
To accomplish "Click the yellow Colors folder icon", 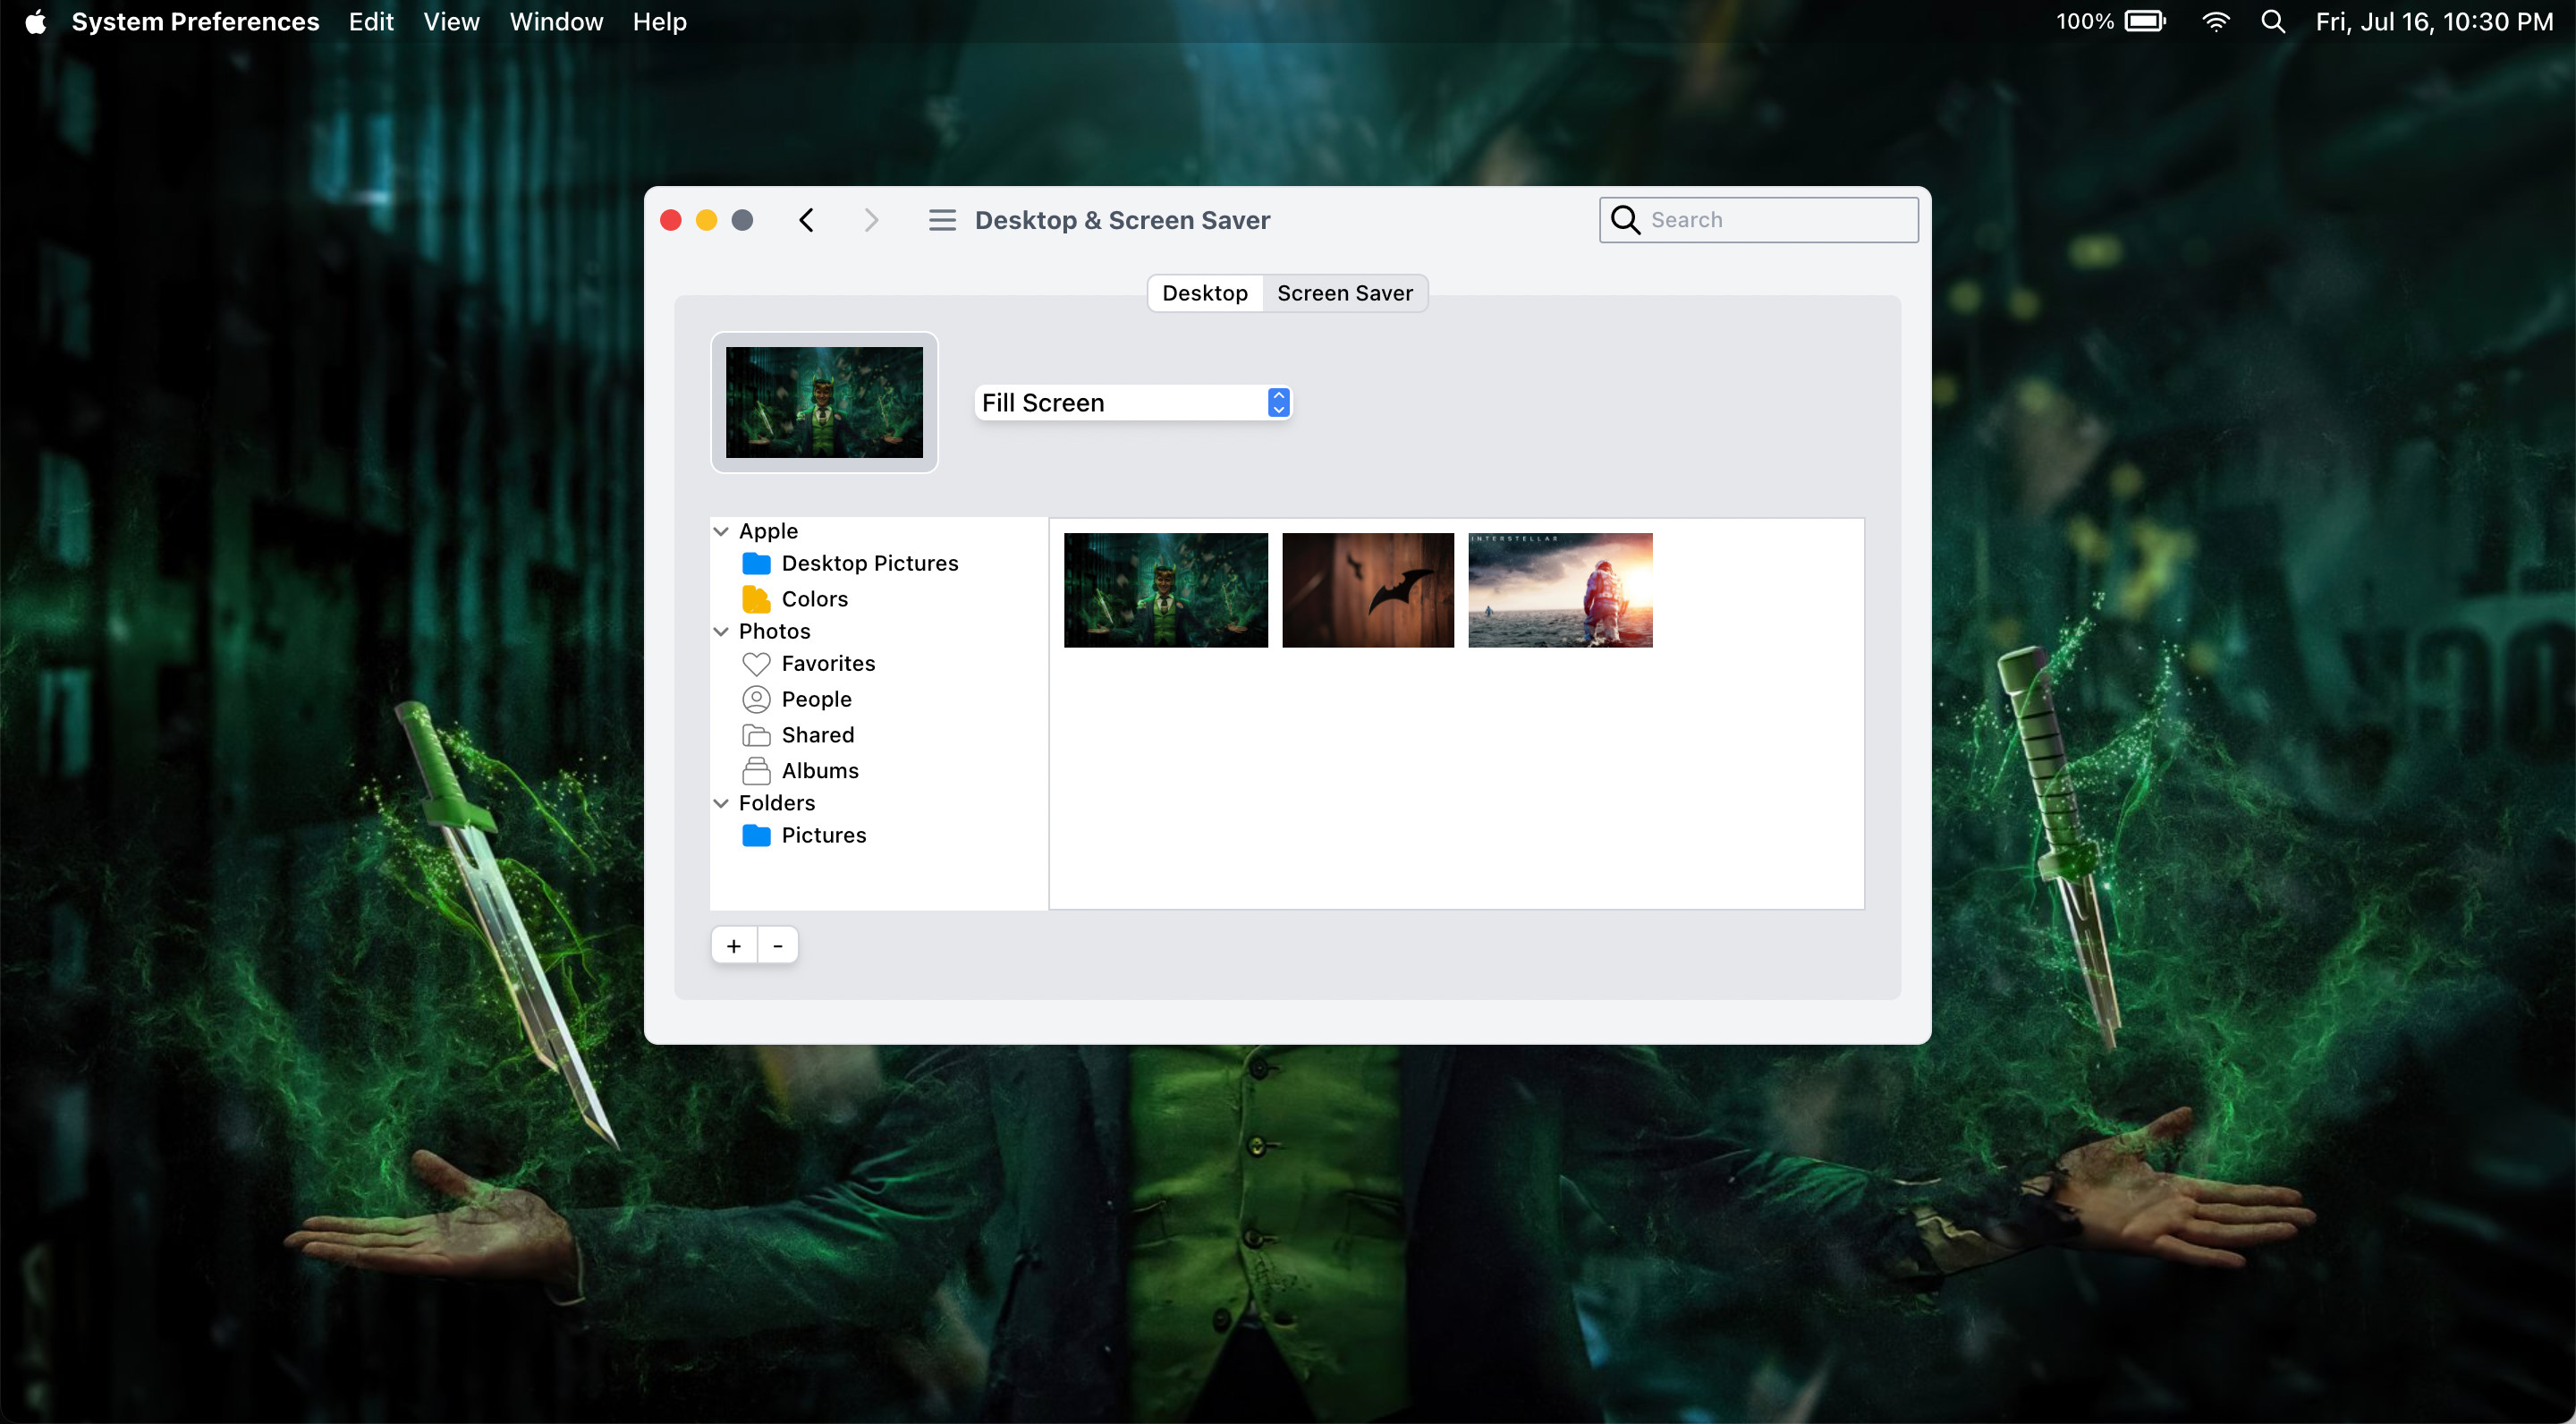I will click(x=756, y=599).
